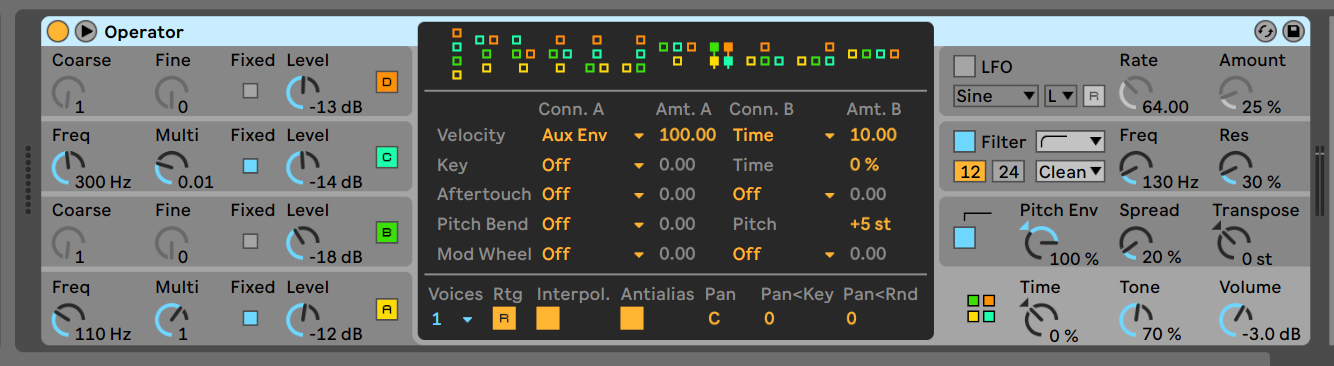Image resolution: width=1334 pixels, height=366 pixels.
Task: Click the Filter Freq knob at 130 Hz
Action: click(x=1135, y=168)
